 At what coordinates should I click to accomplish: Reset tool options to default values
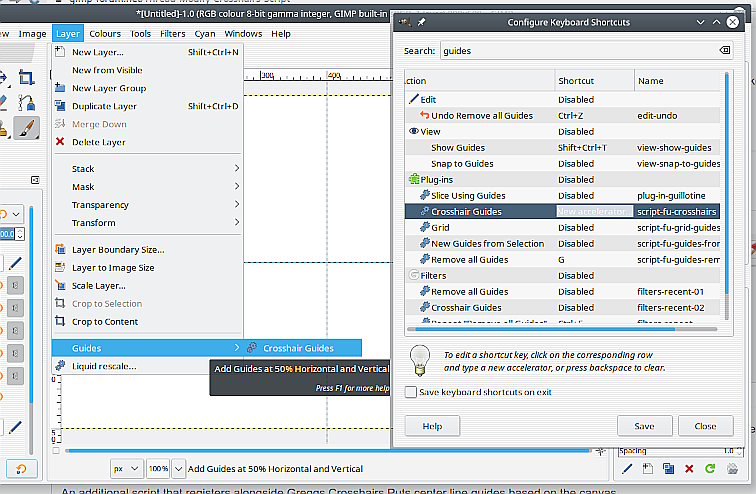click(21, 468)
